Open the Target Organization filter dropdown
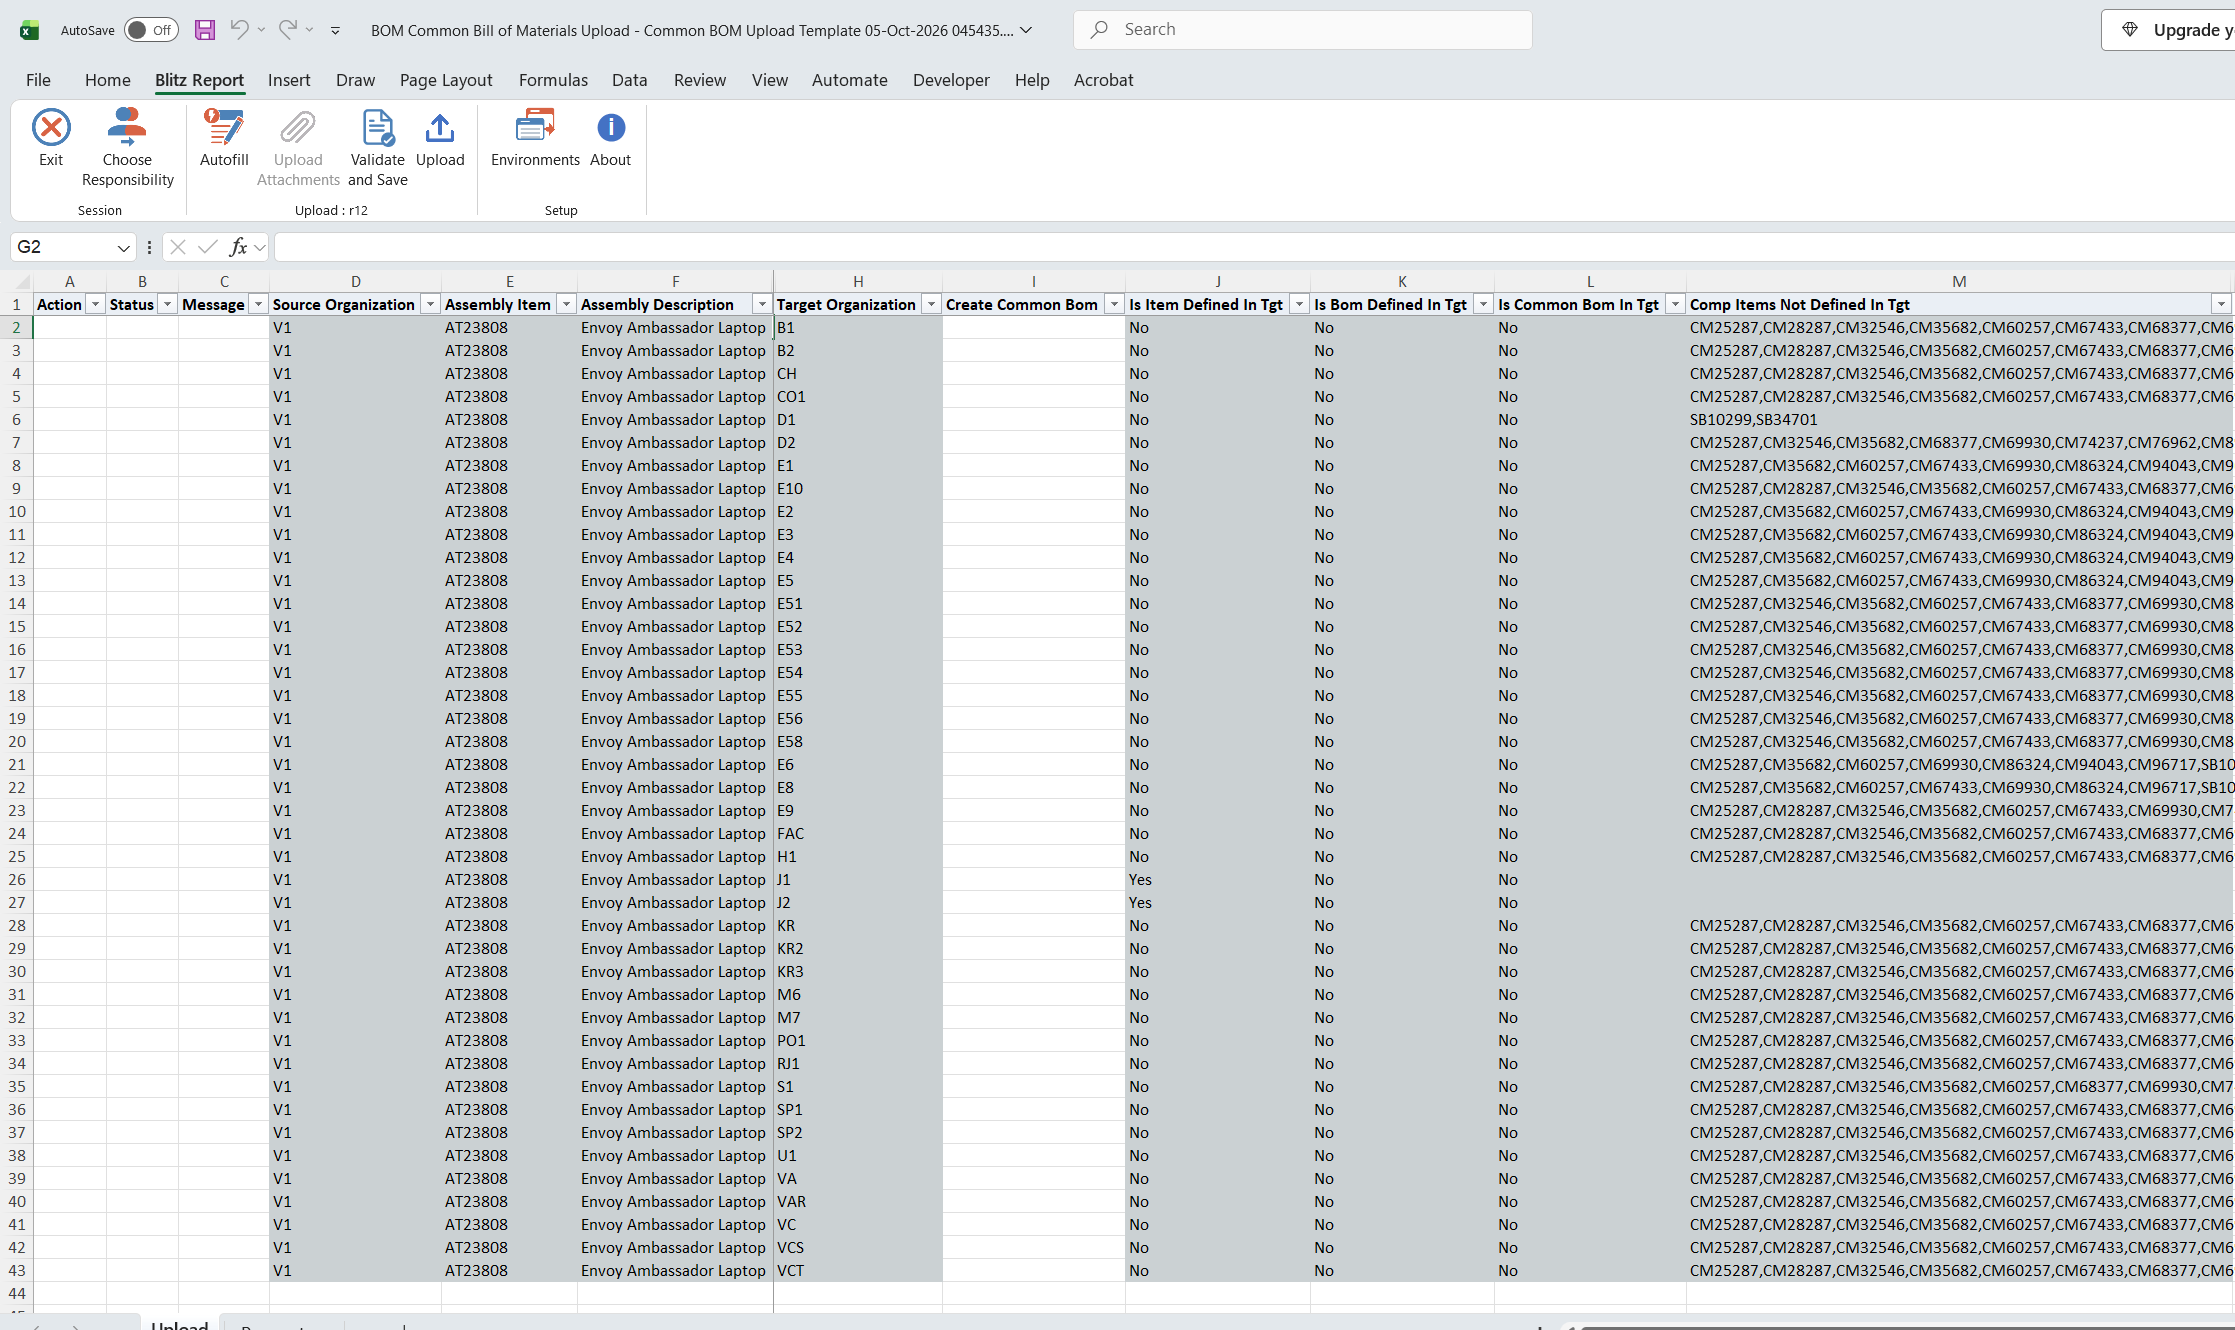 pyautogui.click(x=931, y=304)
